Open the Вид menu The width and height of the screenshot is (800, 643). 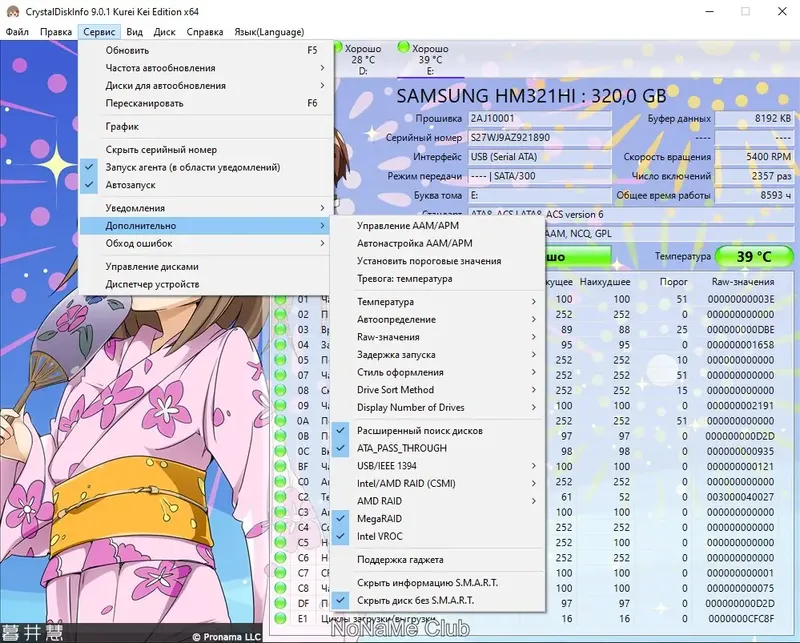pos(133,31)
